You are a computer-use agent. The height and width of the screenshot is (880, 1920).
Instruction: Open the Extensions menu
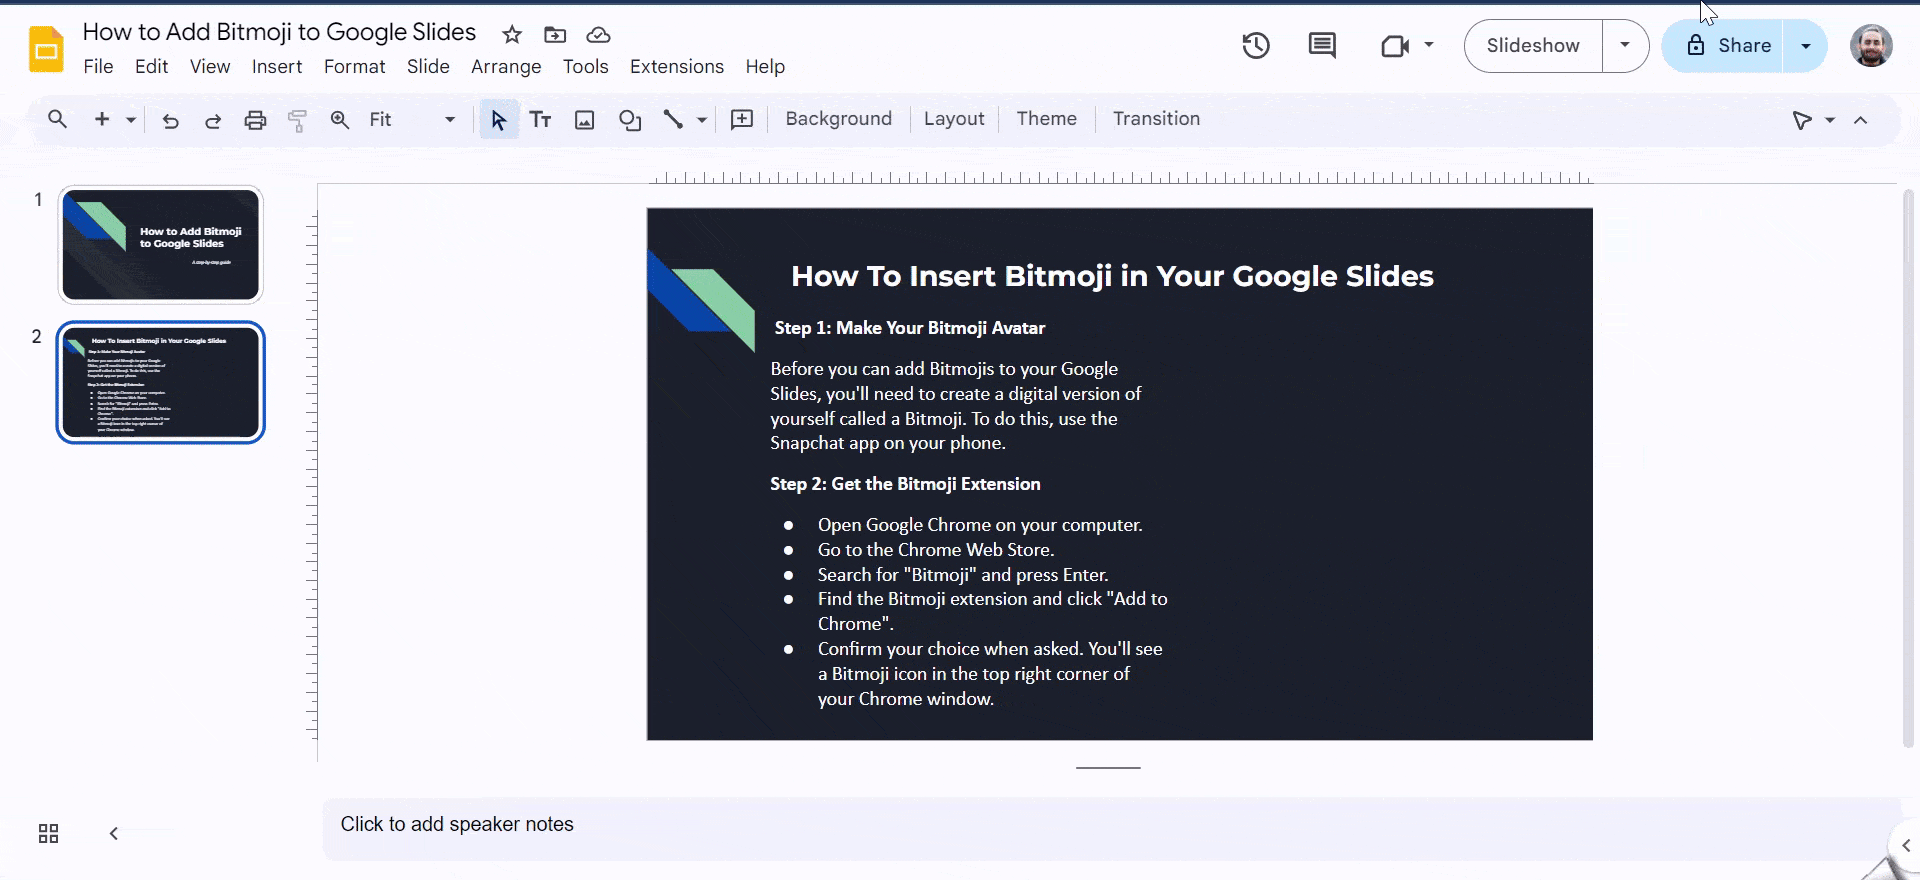(676, 67)
